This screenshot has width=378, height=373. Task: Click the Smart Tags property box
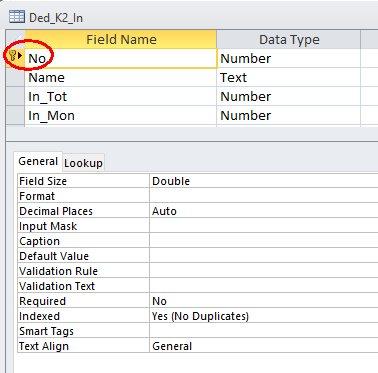coord(264,331)
